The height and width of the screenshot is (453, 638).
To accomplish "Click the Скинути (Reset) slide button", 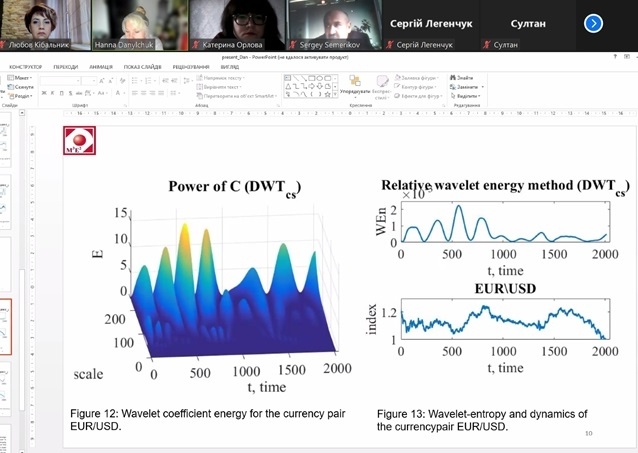I will click(23, 87).
